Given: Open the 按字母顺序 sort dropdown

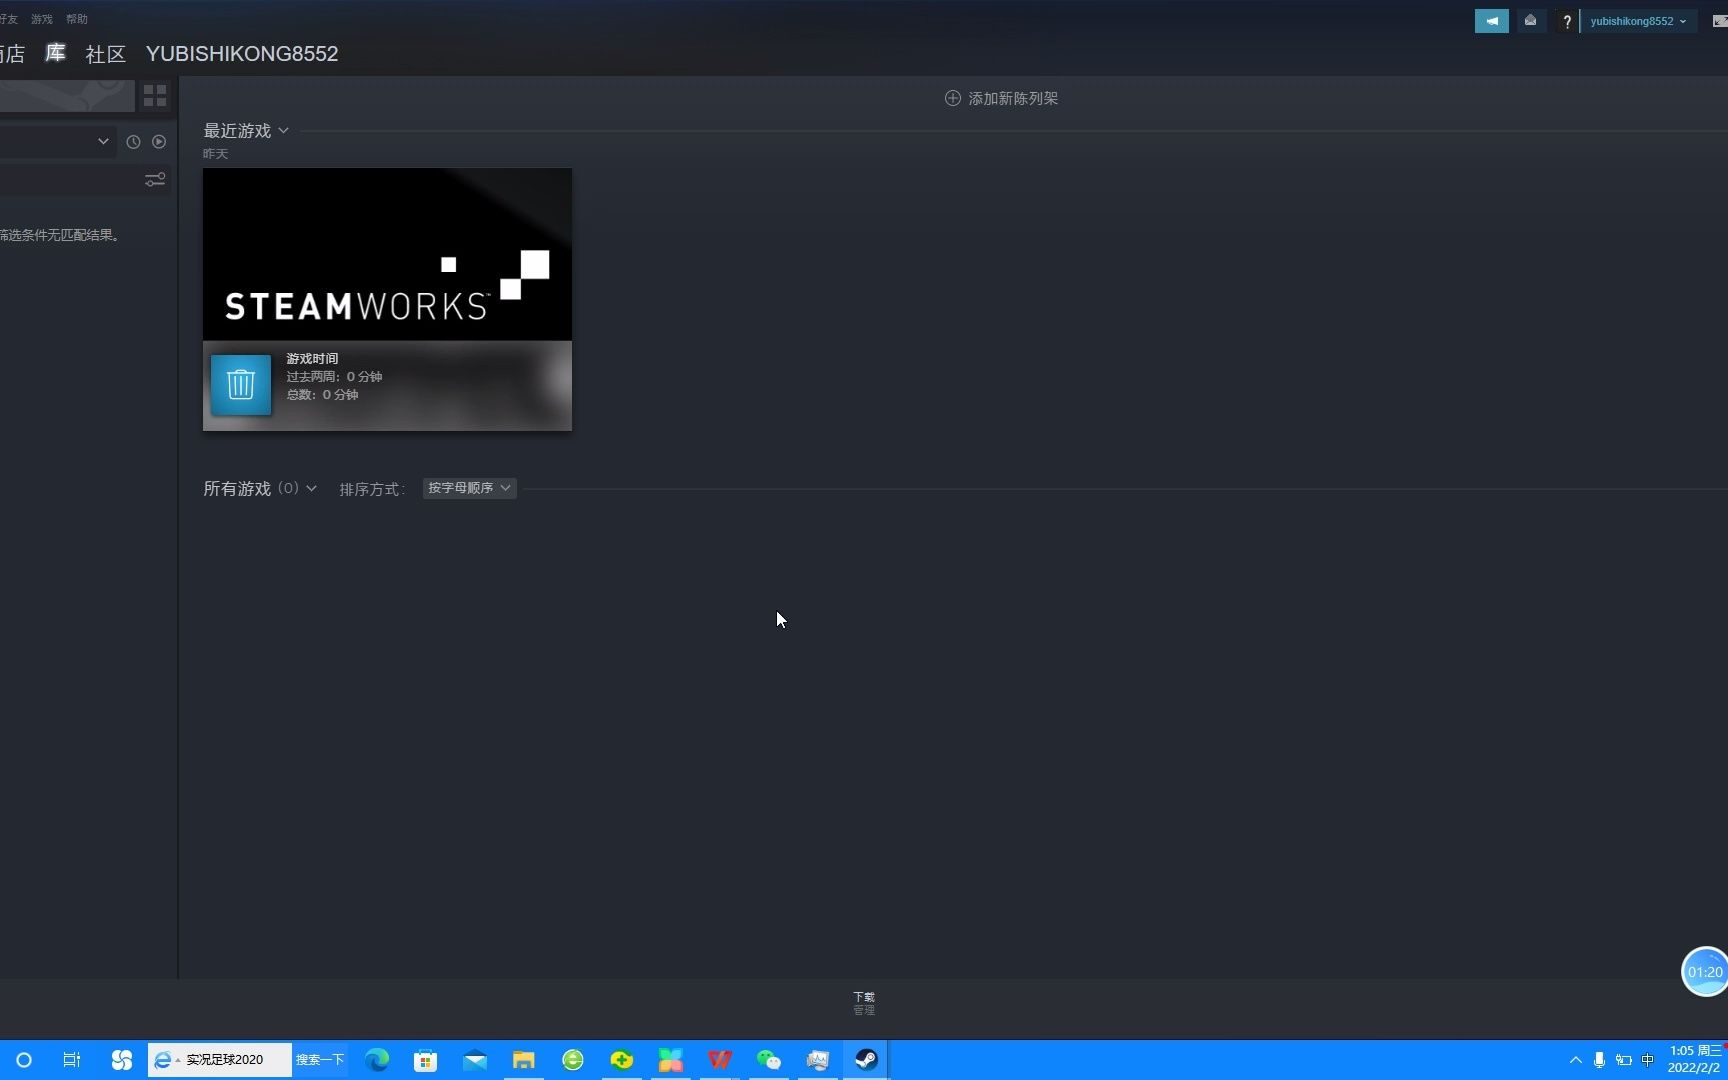Looking at the screenshot, I should coord(469,488).
